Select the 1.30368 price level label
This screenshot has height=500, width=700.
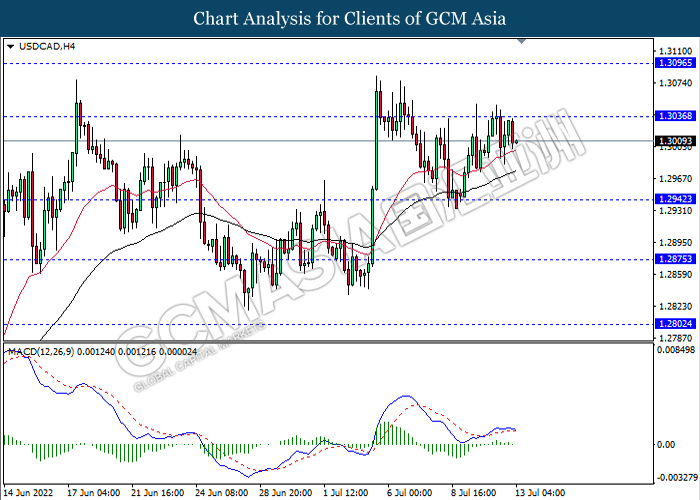pyautogui.click(x=675, y=116)
